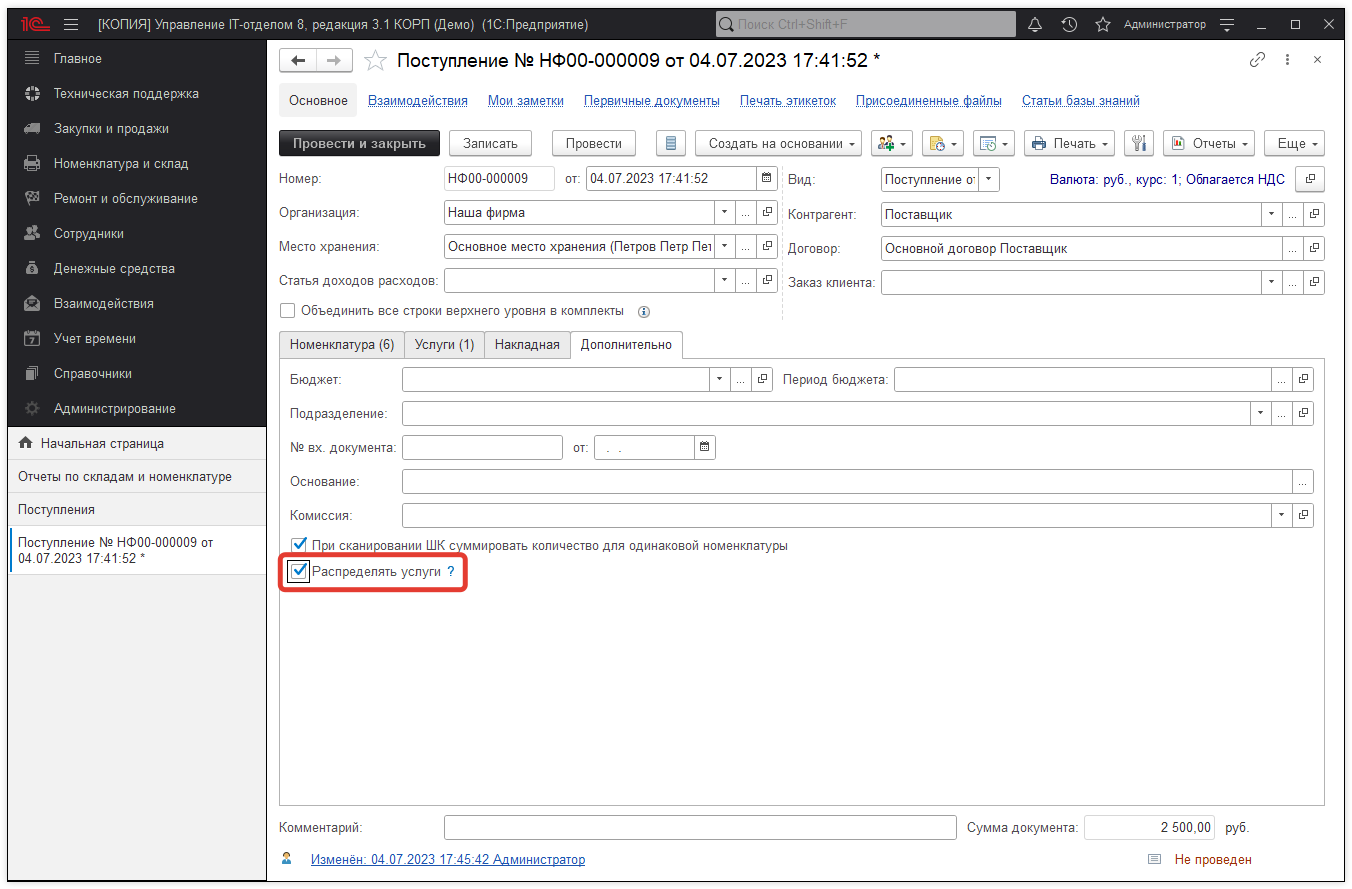Click the notifications bell icon
The image size is (1352, 889).
(1035, 24)
